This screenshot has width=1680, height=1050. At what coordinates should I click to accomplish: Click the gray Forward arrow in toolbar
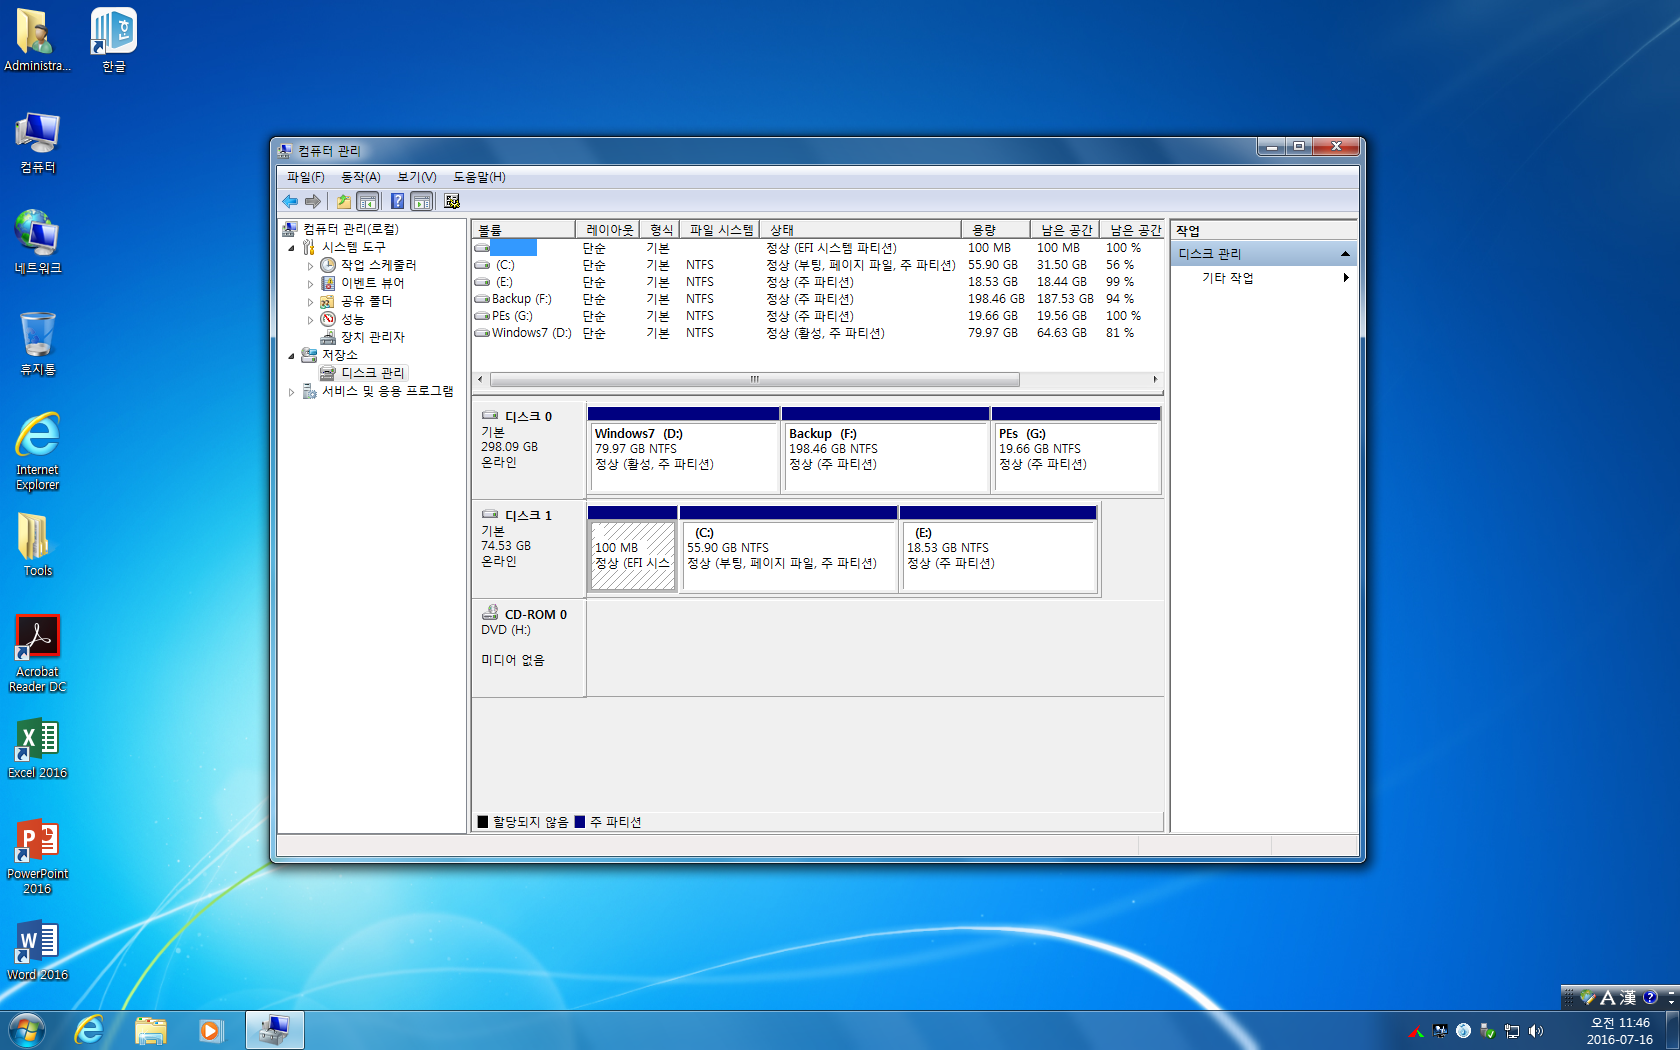coord(313,201)
